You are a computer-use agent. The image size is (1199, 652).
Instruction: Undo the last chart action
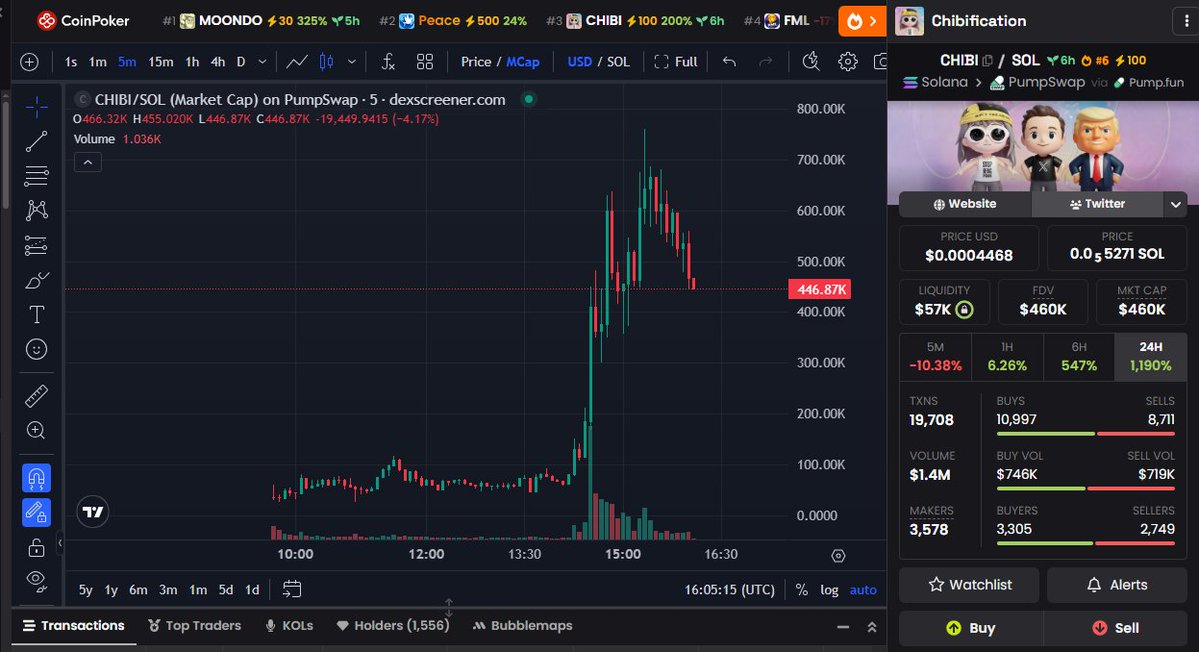click(x=729, y=62)
